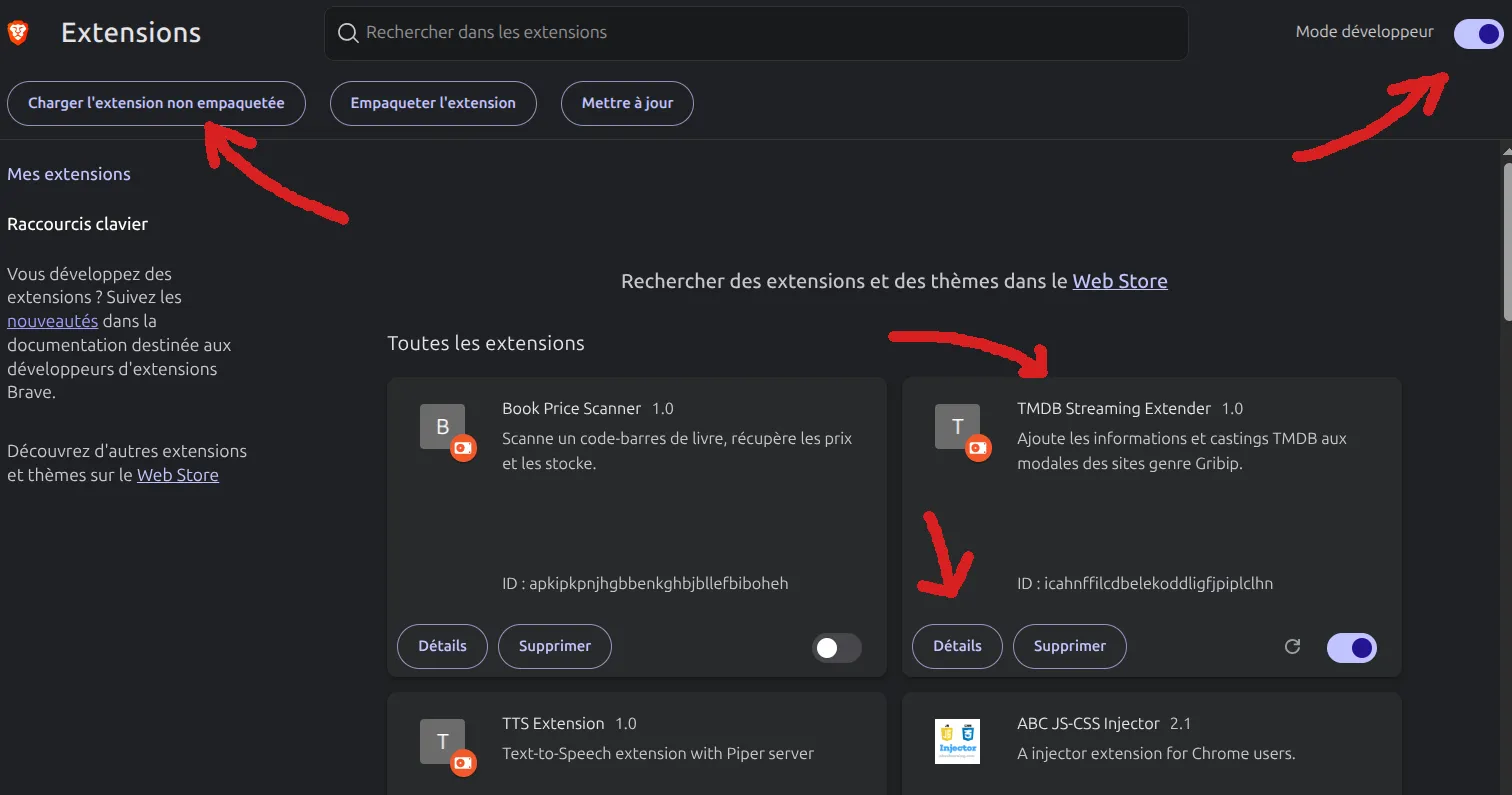Click 'Scanne un code-barres de livre' description
The width and height of the screenshot is (1512, 795).
click(677, 451)
